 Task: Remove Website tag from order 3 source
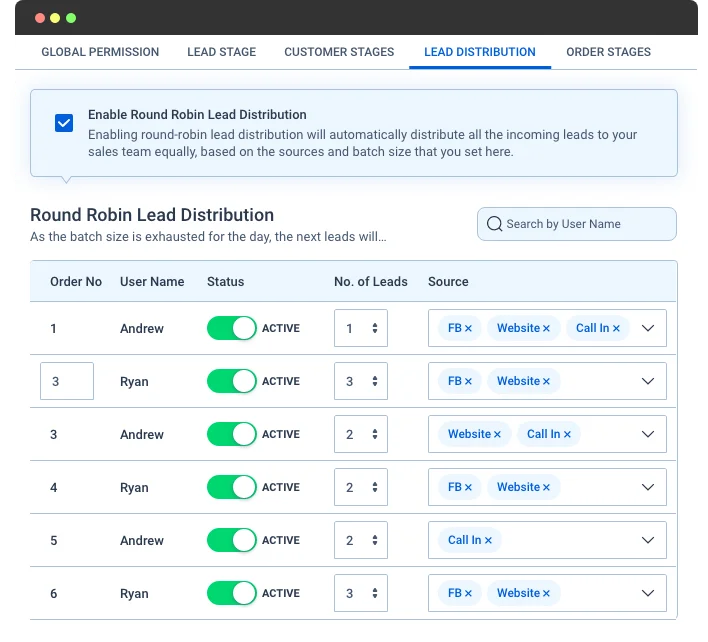click(x=497, y=434)
